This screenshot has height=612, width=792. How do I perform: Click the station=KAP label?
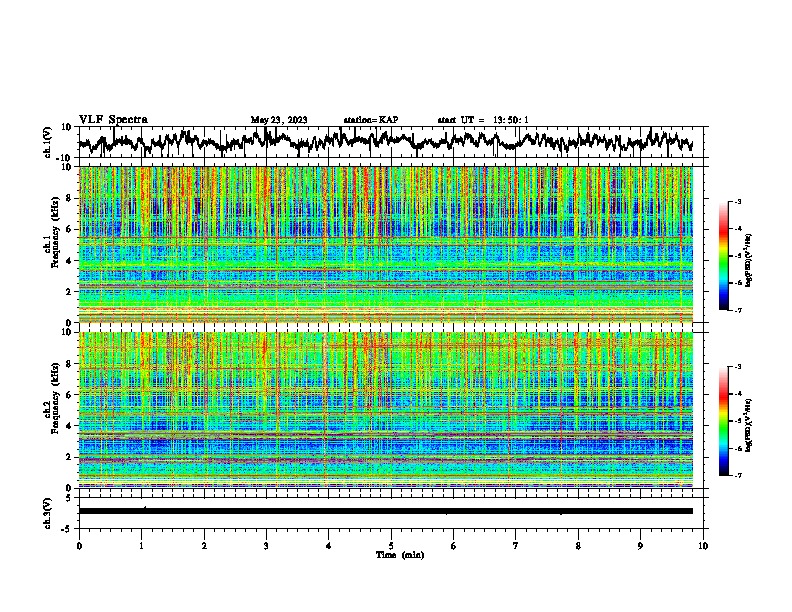(x=371, y=120)
